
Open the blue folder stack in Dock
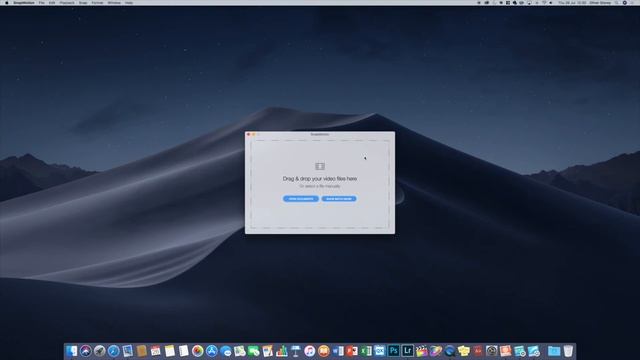(x=554, y=351)
